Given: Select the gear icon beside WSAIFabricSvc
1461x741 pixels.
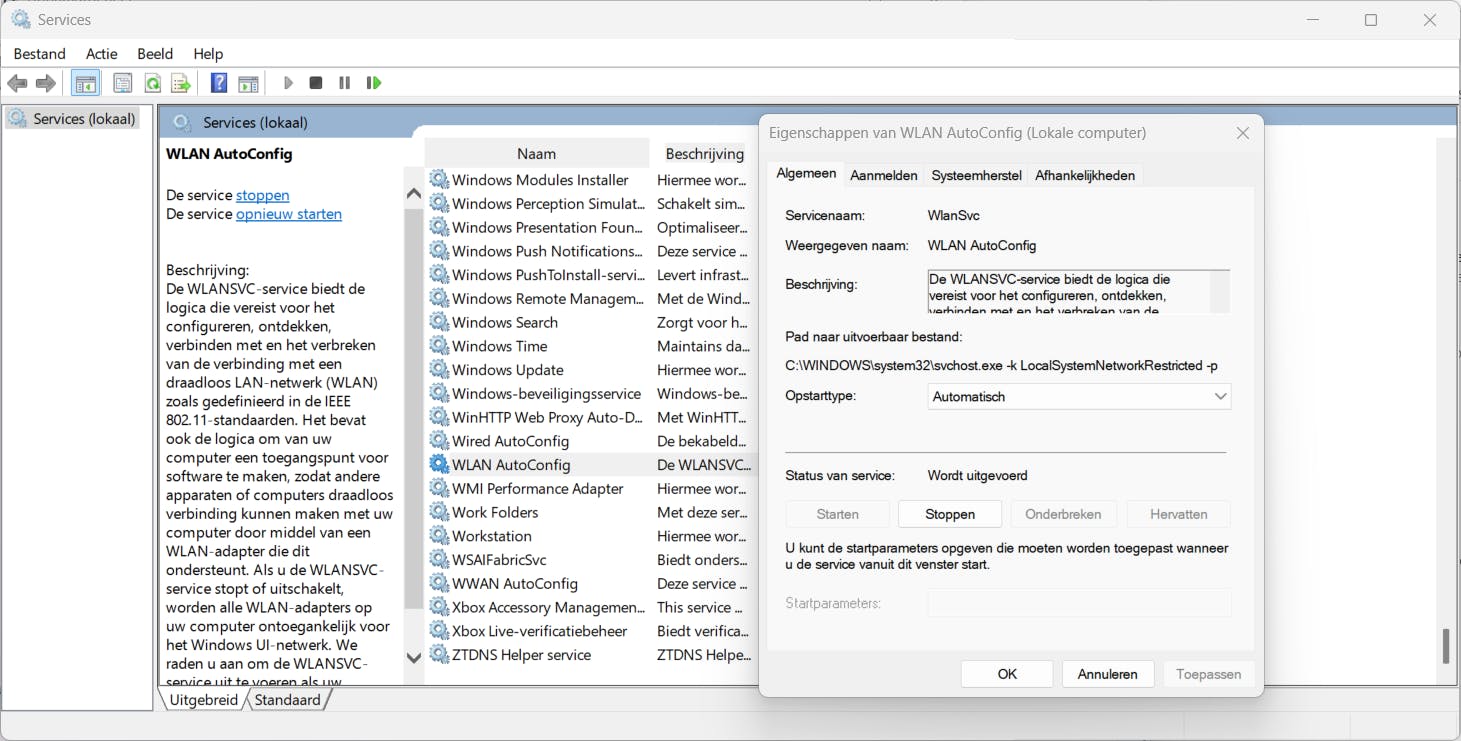Looking at the screenshot, I should [x=439, y=560].
